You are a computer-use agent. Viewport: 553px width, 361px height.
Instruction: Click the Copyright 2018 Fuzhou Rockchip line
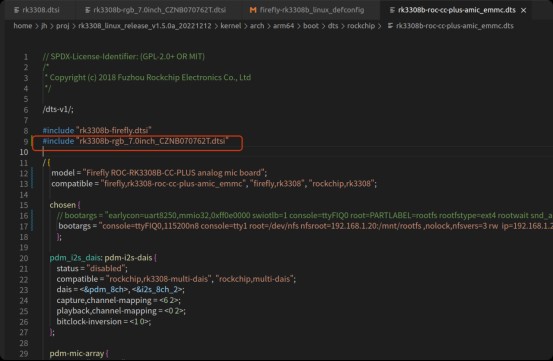[148, 78]
